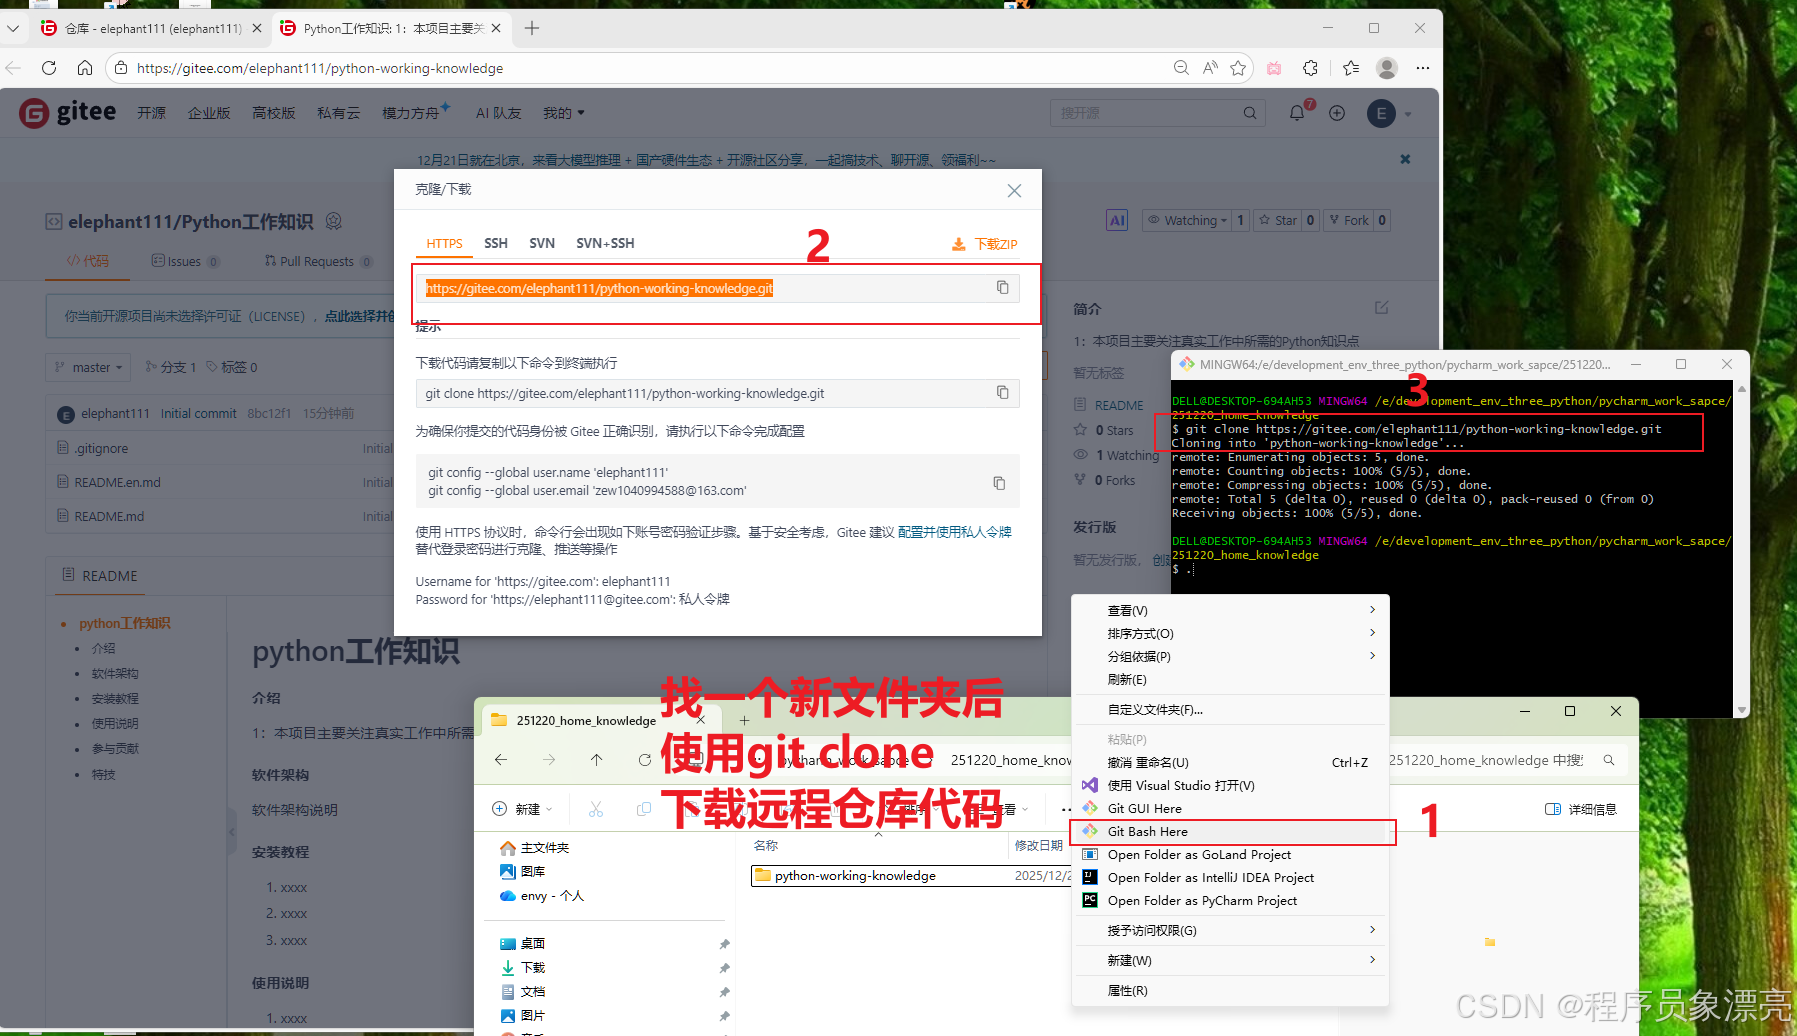Switch to the SVN tab
This screenshot has height=1036, width=1797.
(542, 243)
